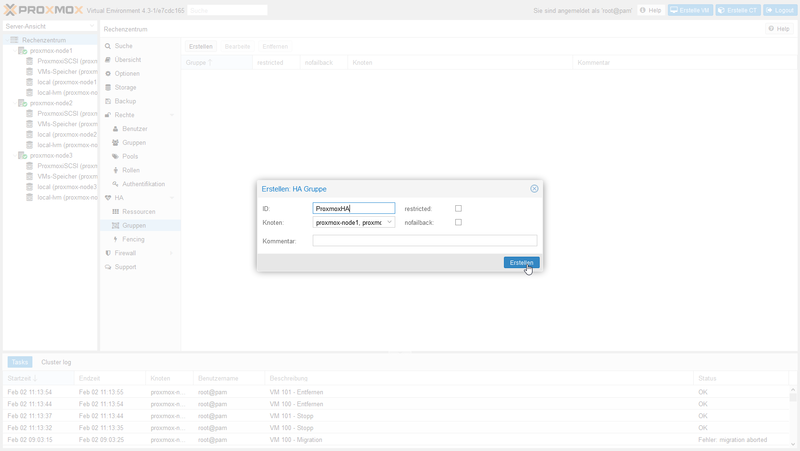Collapse the proxmox-node3 tree node
The height and width of the screenshot is (451, 800).
[x=14, y=156]
